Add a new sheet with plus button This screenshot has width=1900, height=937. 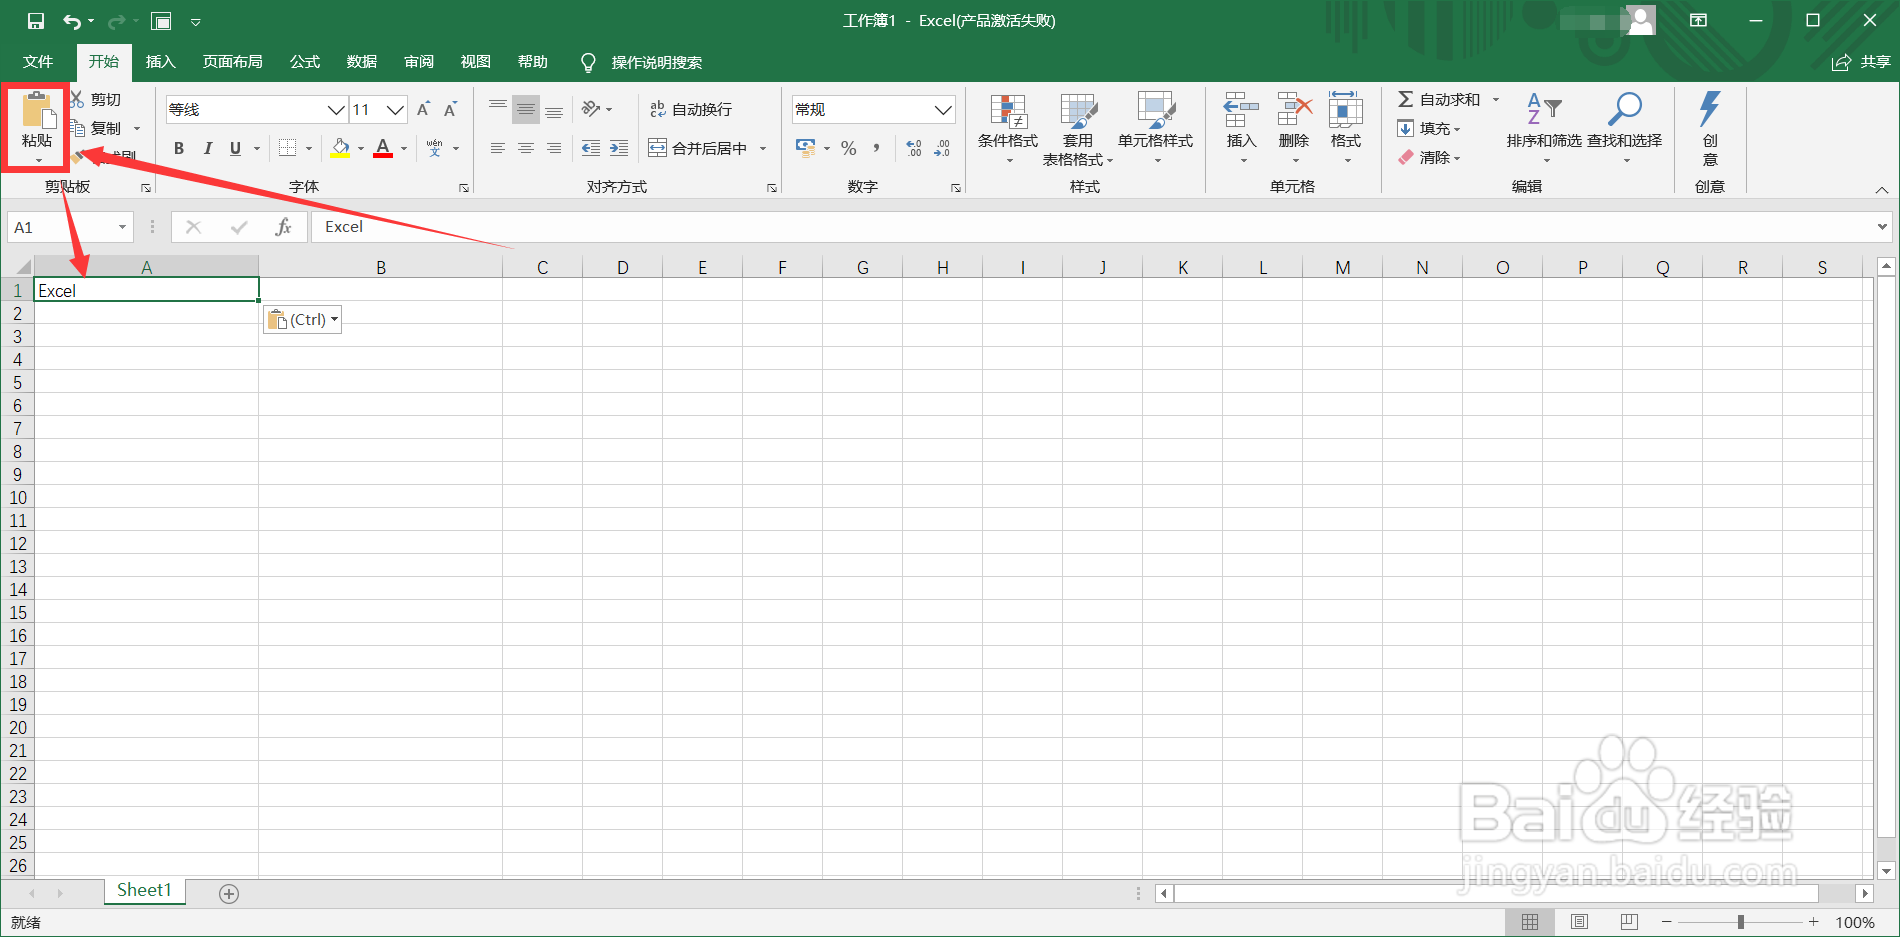click(x=229, y=894)
